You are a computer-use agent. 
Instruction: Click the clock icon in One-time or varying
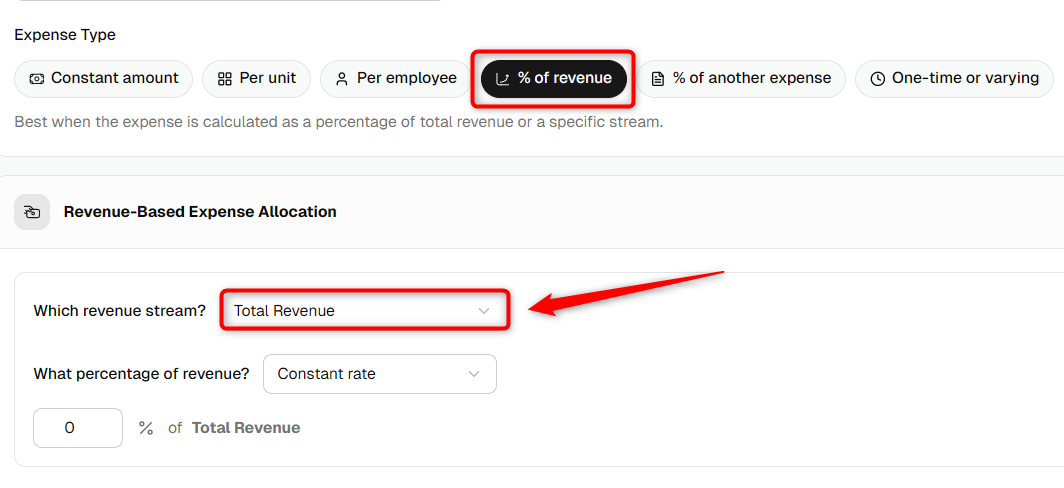pyautogui.click(x=877, y=79)
